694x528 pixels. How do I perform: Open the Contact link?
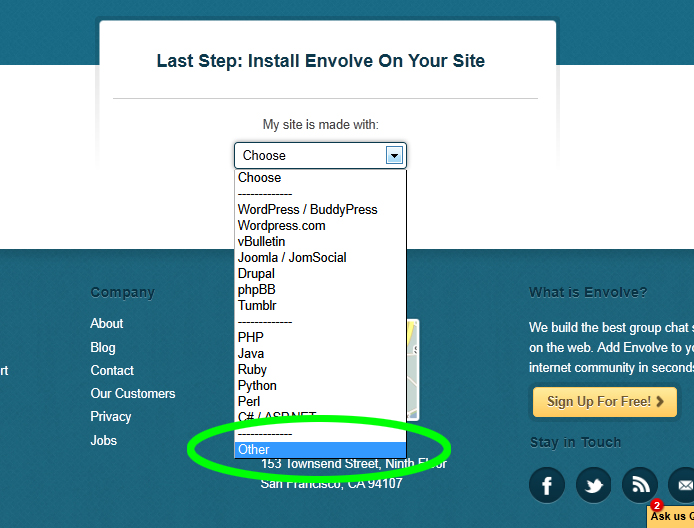(112, 370)
